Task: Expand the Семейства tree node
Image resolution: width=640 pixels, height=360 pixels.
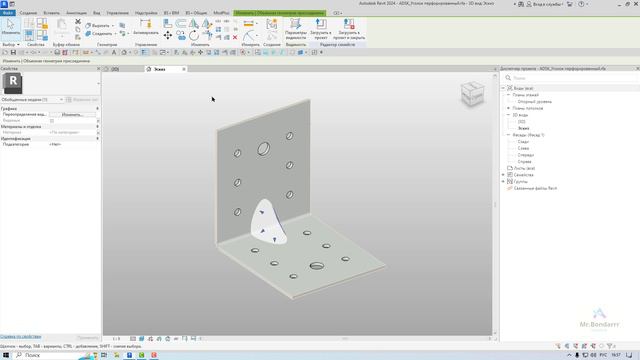Action: [x=503, y=175]
